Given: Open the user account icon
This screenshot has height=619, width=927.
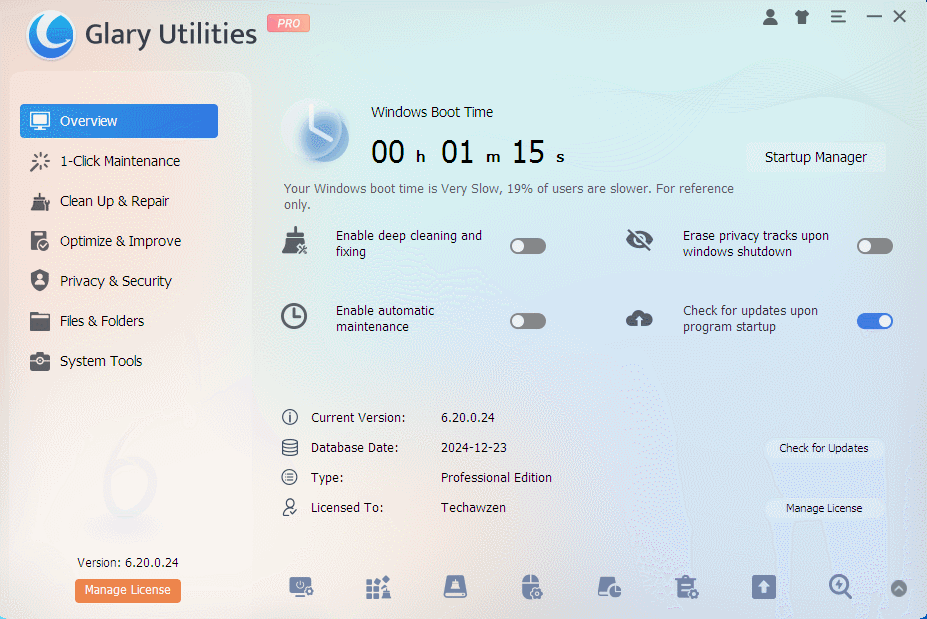Looking at the screenshot, I should [770, 17].
